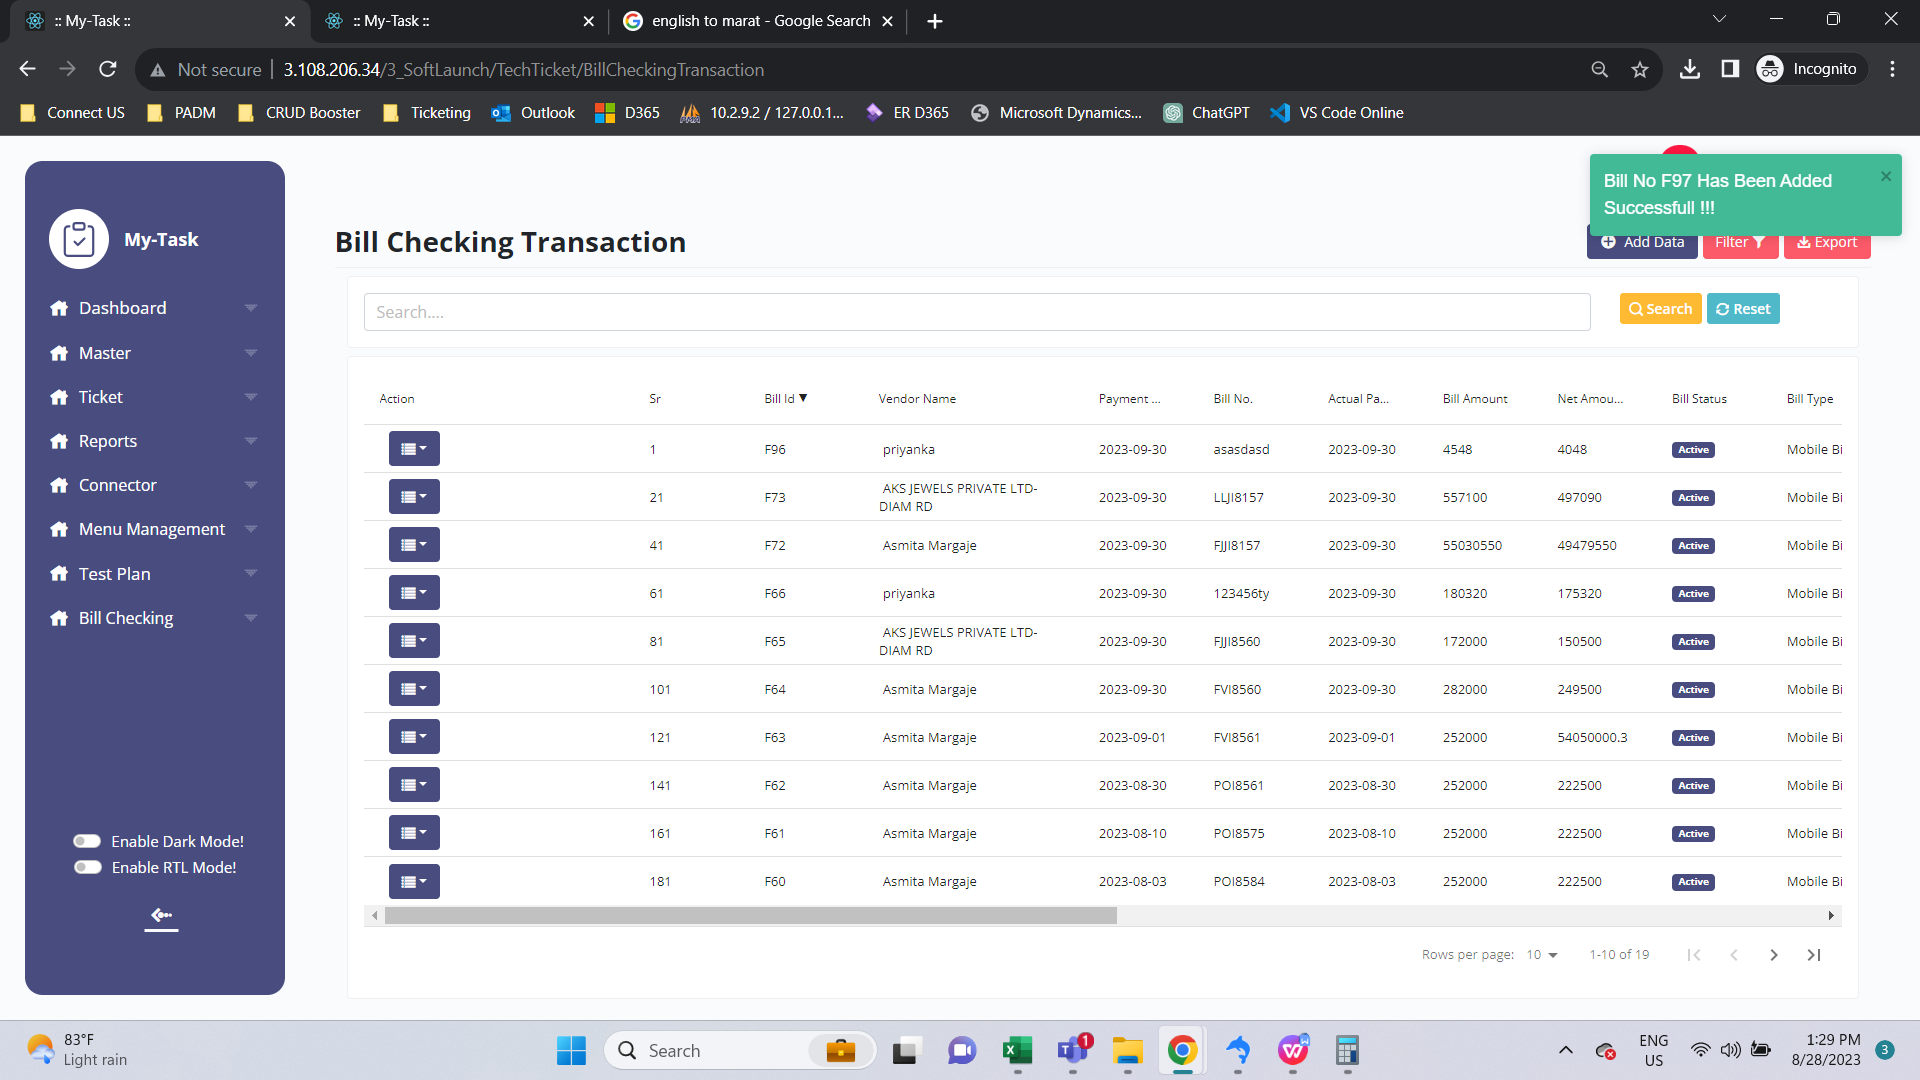Viewport: 1920px width, 1080px height.
Task: Expand the Master menu arrow
Action: tap(251, 353)
